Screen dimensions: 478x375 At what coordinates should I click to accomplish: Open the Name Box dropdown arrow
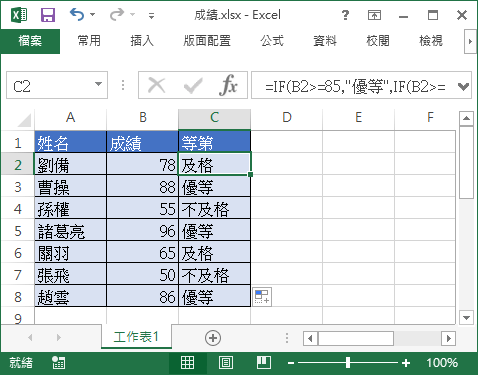click(x=98, y=84)
